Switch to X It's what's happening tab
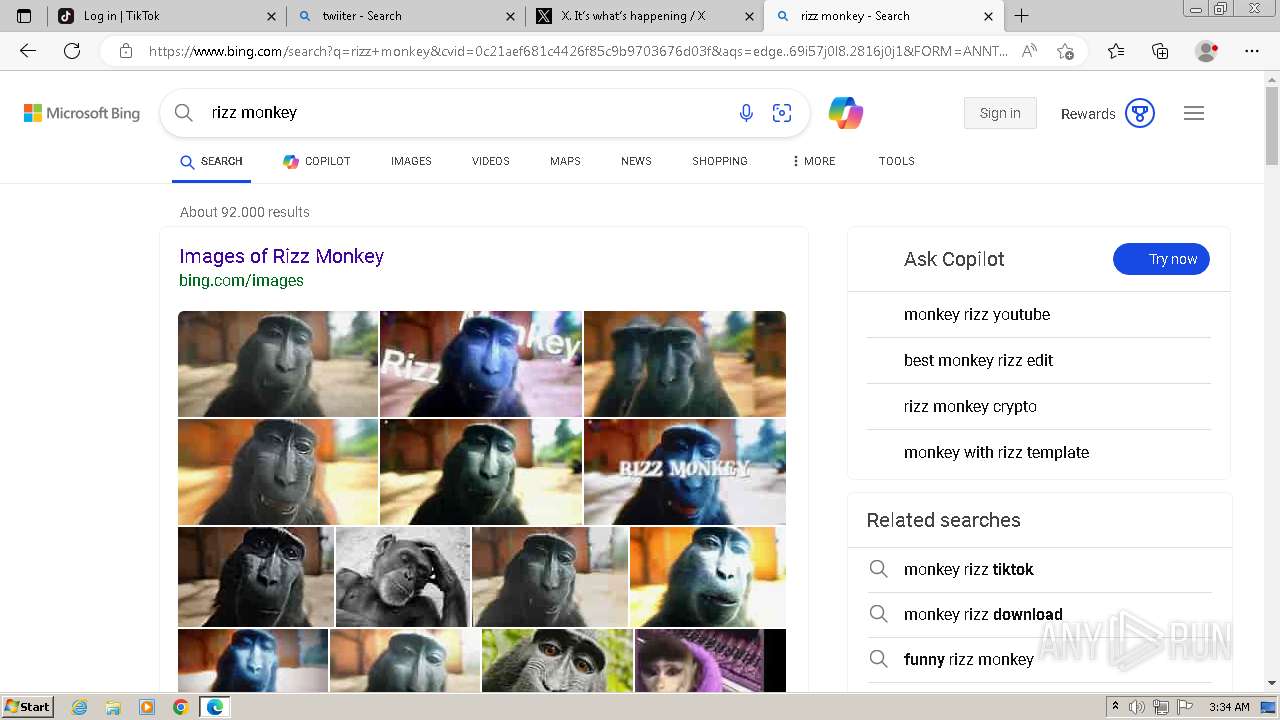Screen dimensions: 1280x720 point(645,16)
